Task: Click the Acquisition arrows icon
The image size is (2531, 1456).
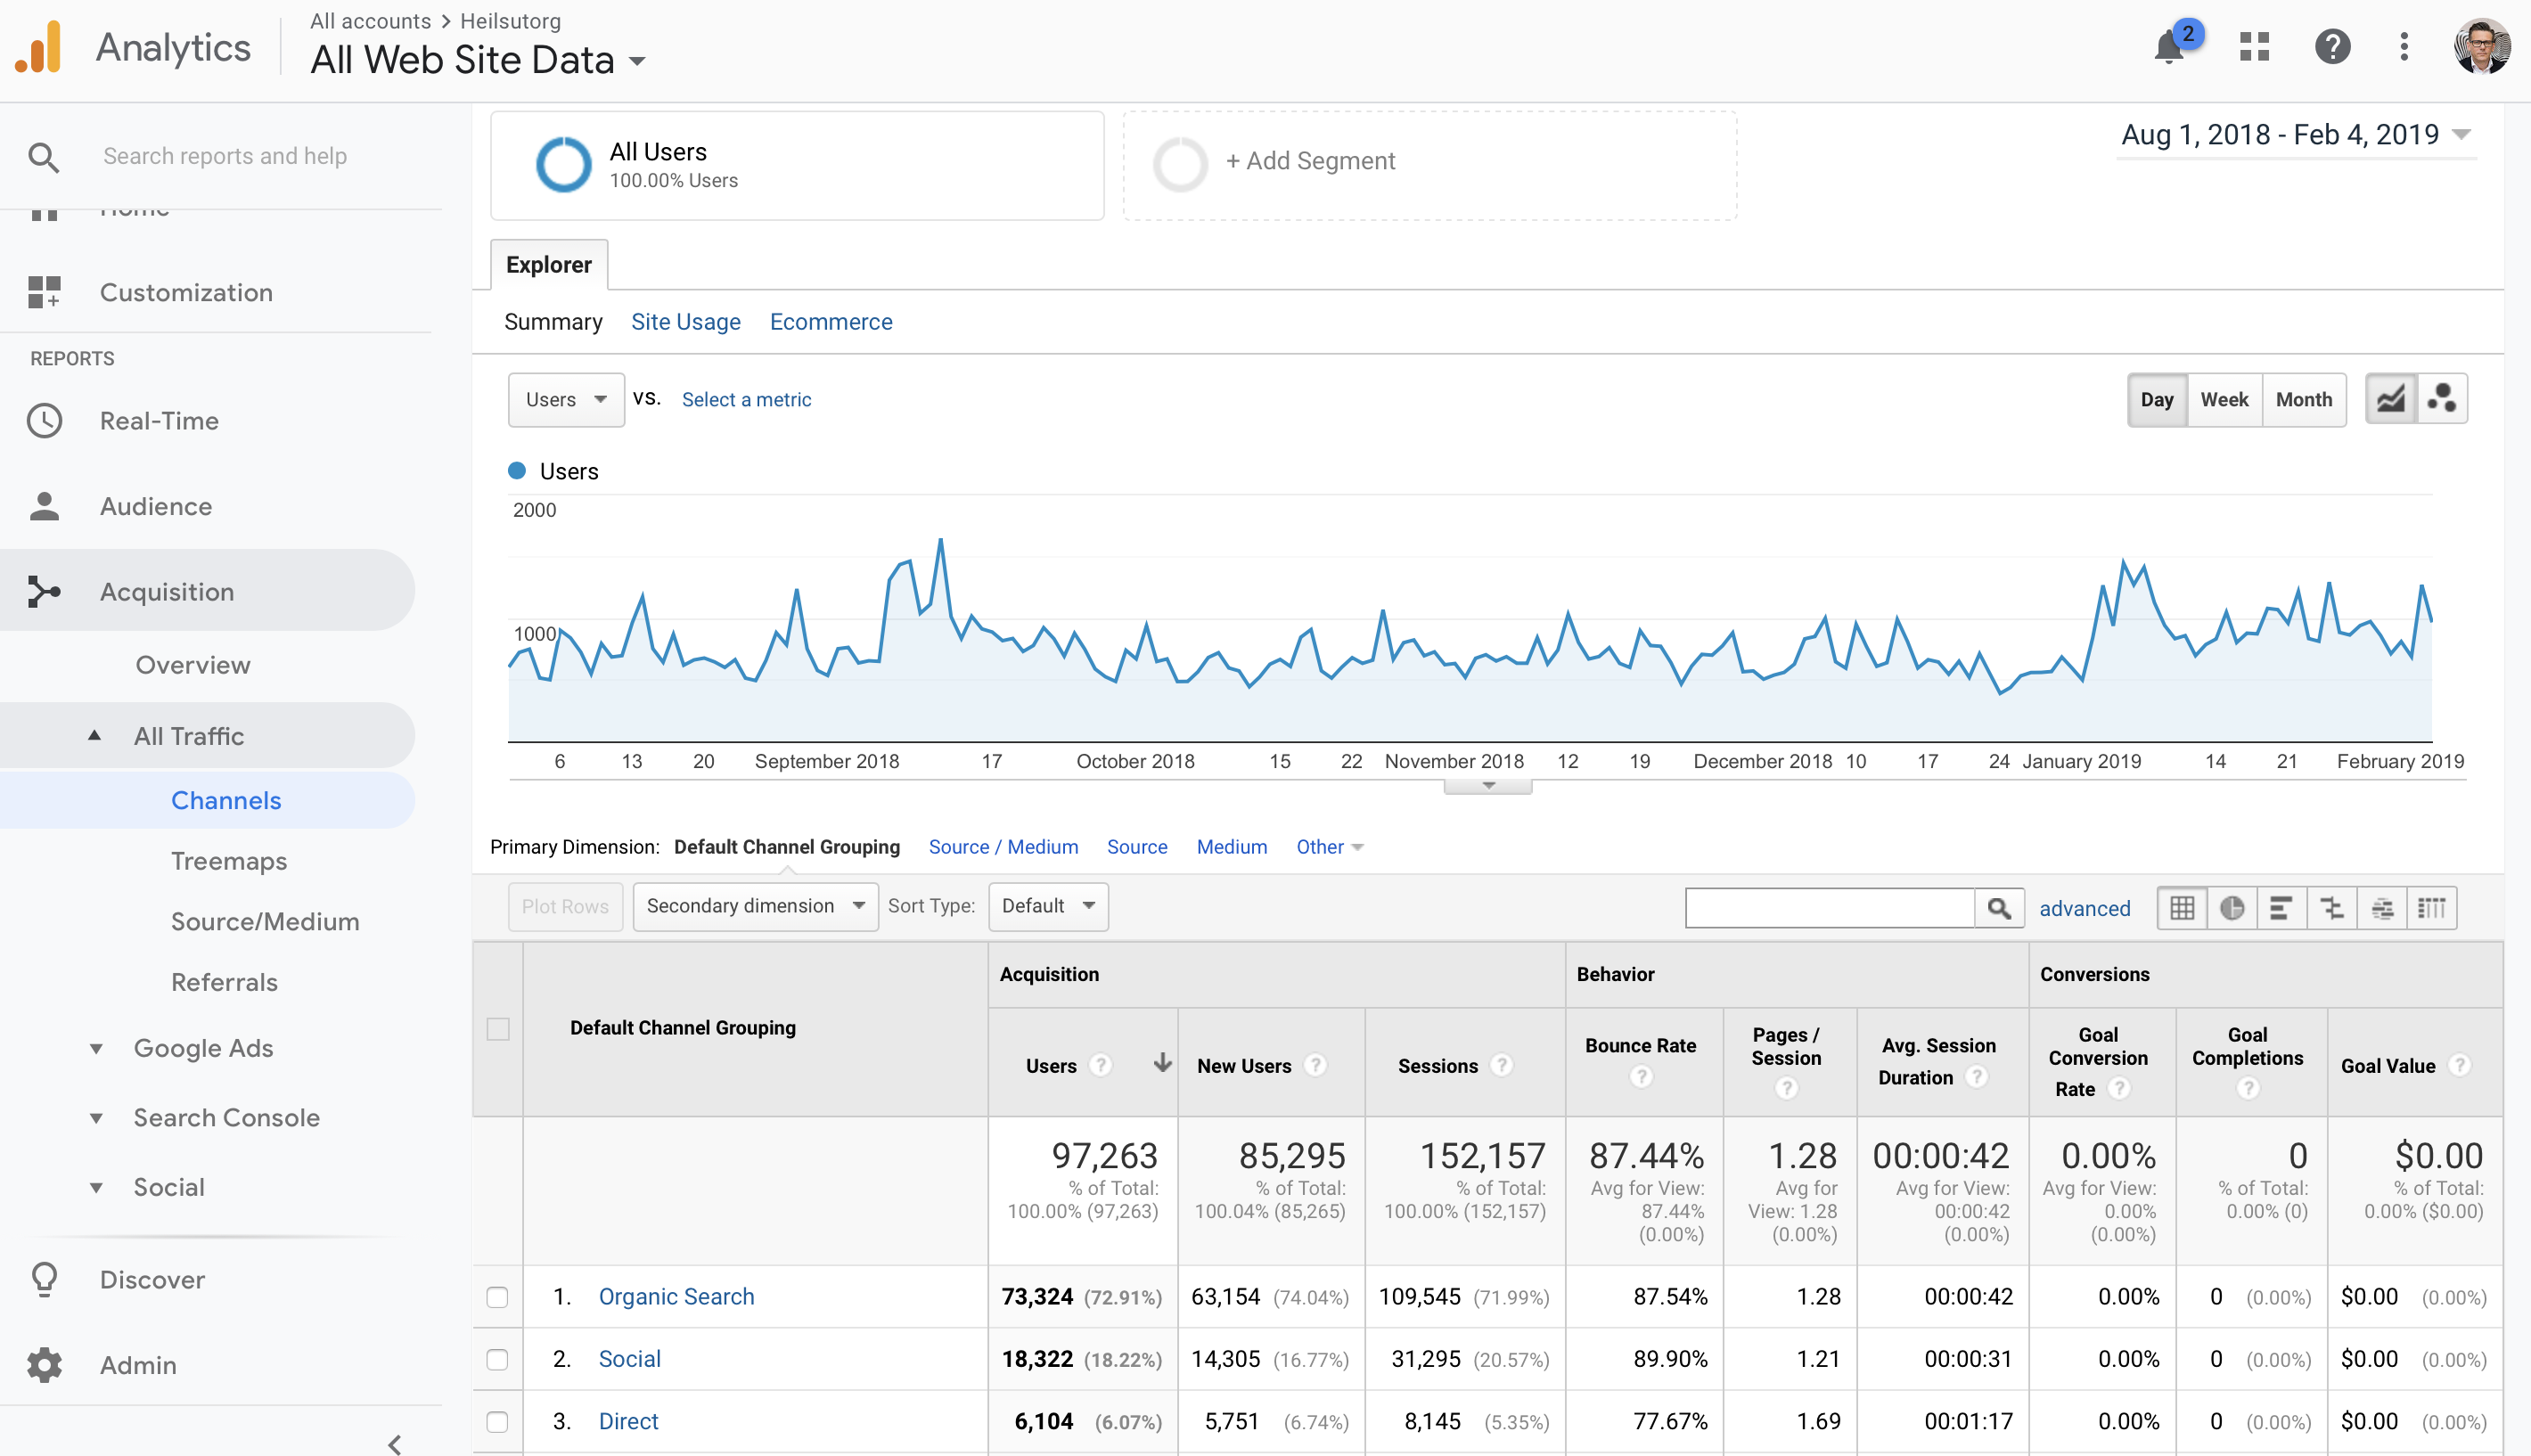Action: [x=44, y=592]
